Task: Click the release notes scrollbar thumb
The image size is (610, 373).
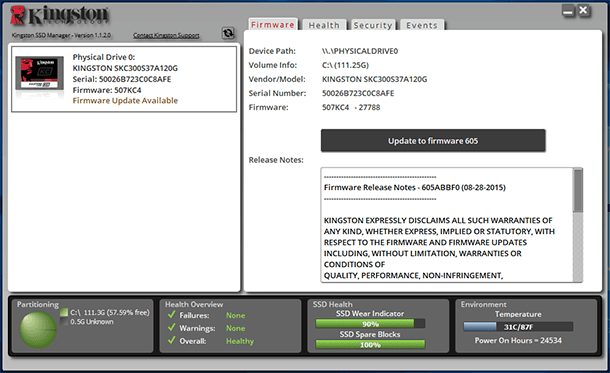Action: tap(578, 191)
